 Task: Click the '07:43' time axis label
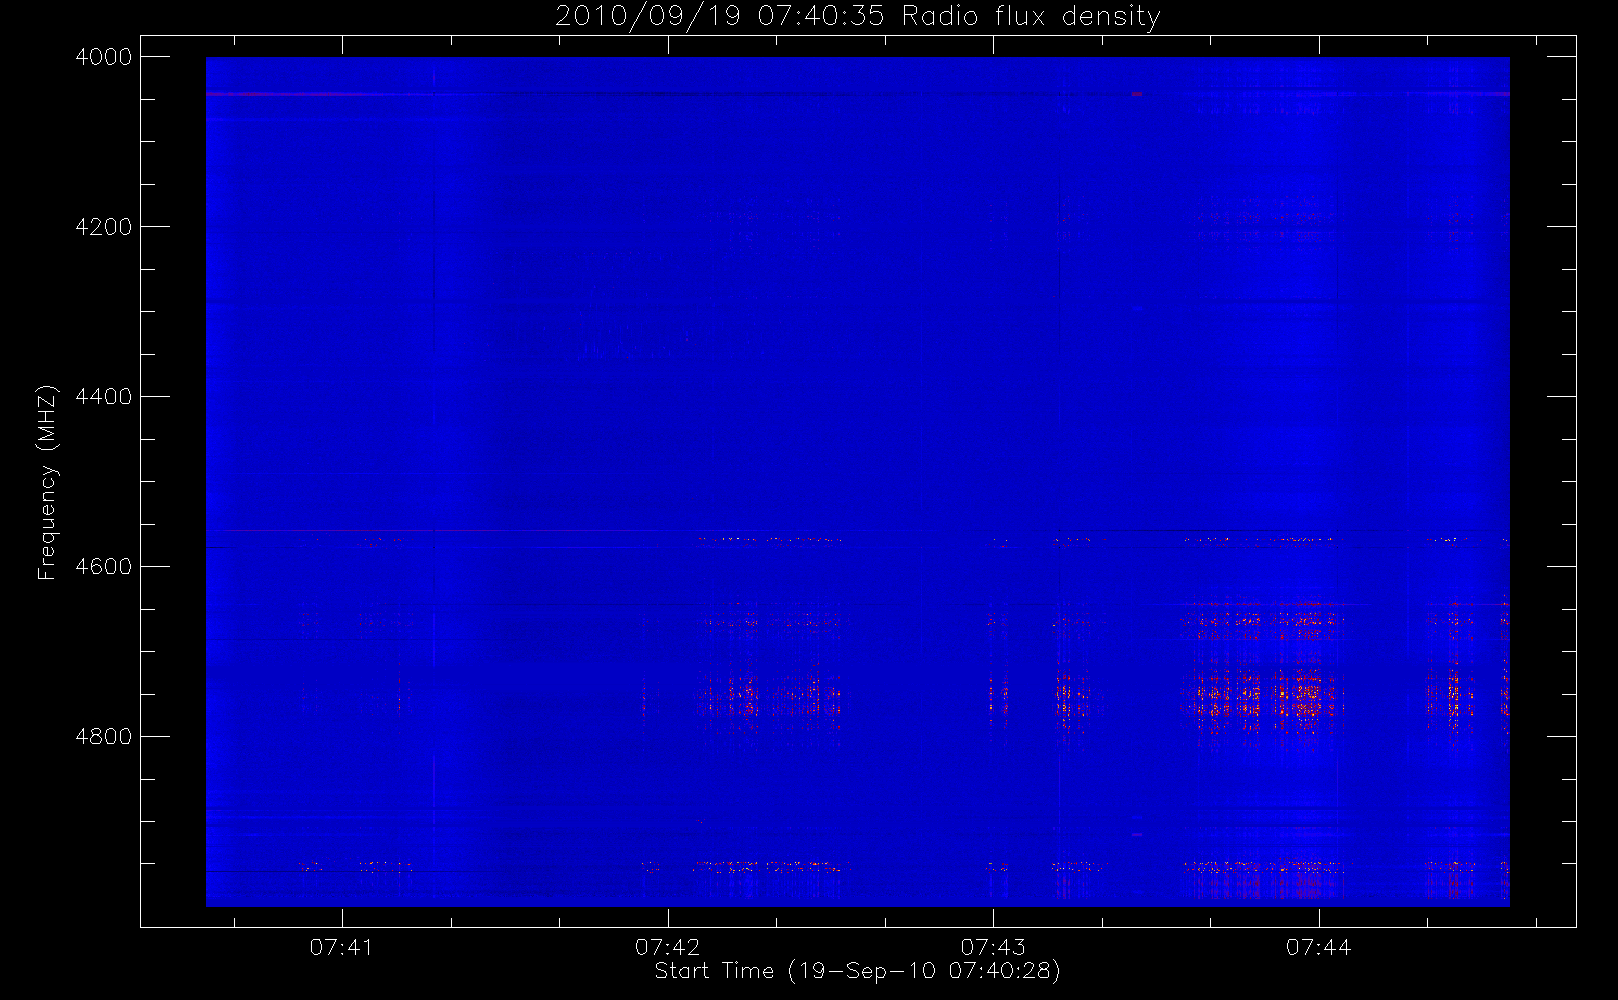(993, 947)
